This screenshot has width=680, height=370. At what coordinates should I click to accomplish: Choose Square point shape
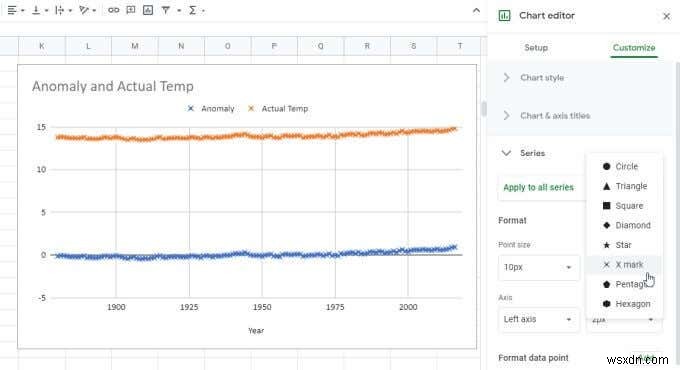pyautogui.click(x=624, y=206)
